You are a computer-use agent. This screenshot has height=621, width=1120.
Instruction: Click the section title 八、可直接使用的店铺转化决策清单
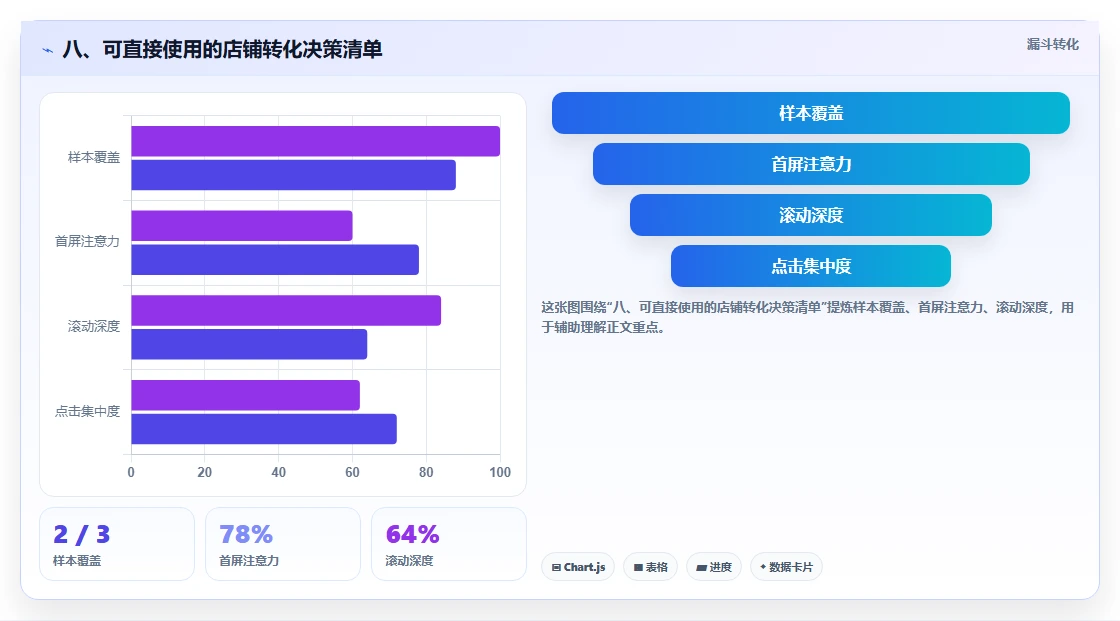coord(222,49)
